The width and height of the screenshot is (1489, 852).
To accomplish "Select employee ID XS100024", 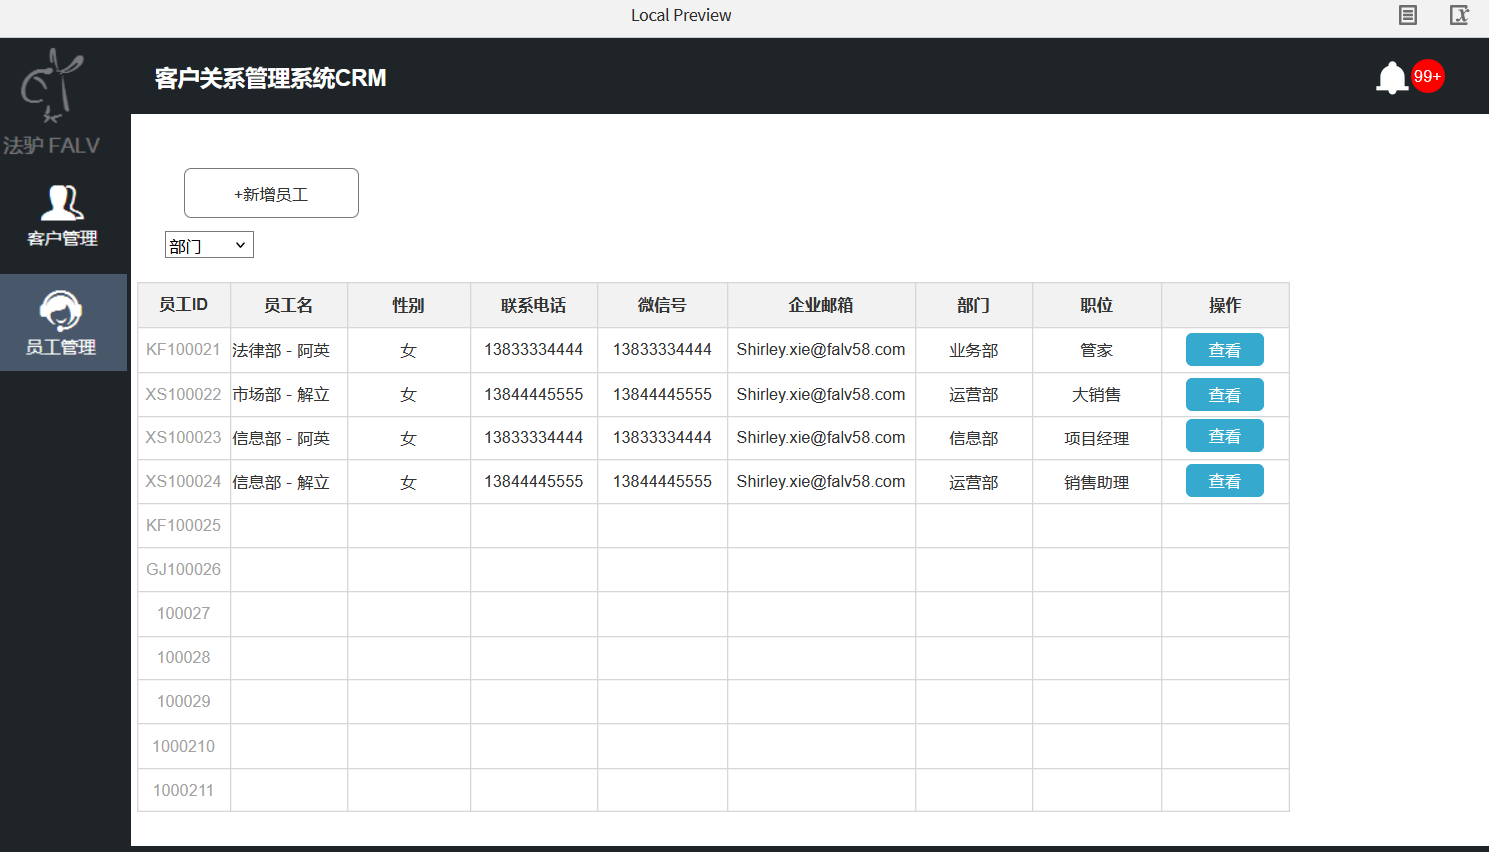I will pos(184,482).
